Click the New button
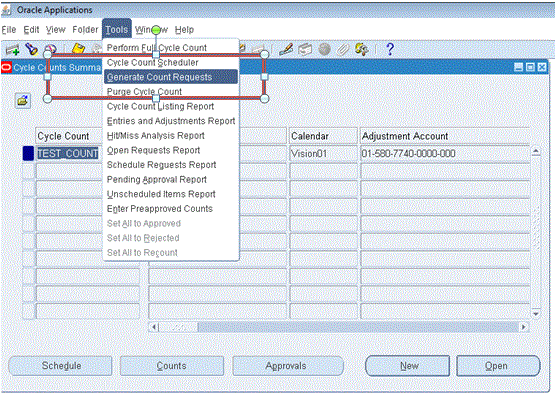556x403 pixels. 407,366
